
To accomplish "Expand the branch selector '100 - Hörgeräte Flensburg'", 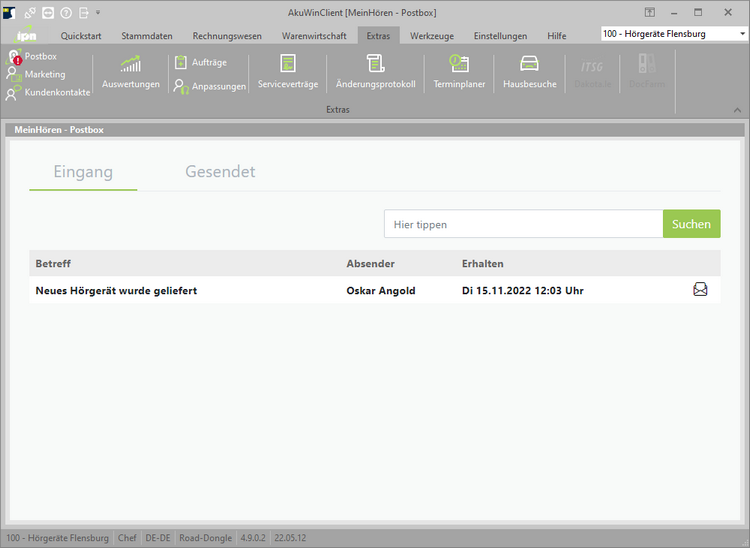I will click(x=742, y=34).
